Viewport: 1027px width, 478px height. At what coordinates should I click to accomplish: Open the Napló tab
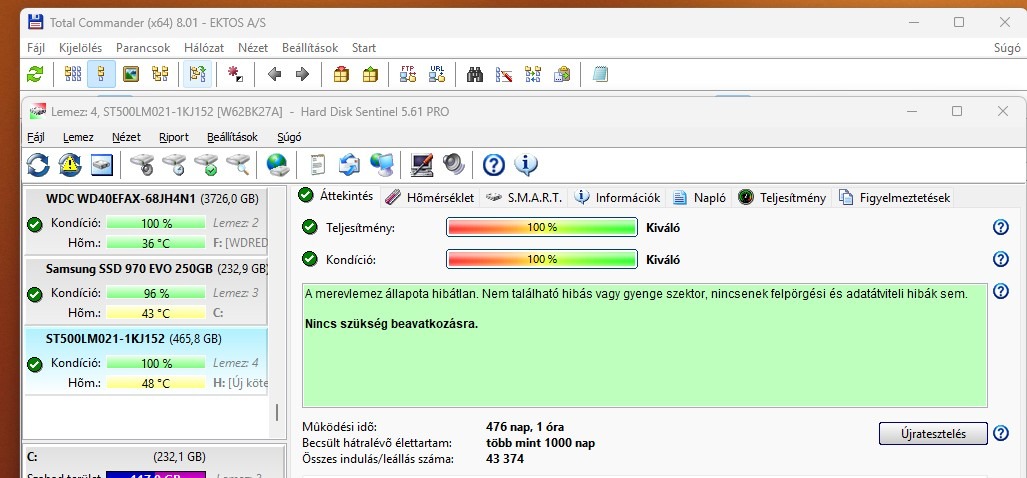[700, 197]
